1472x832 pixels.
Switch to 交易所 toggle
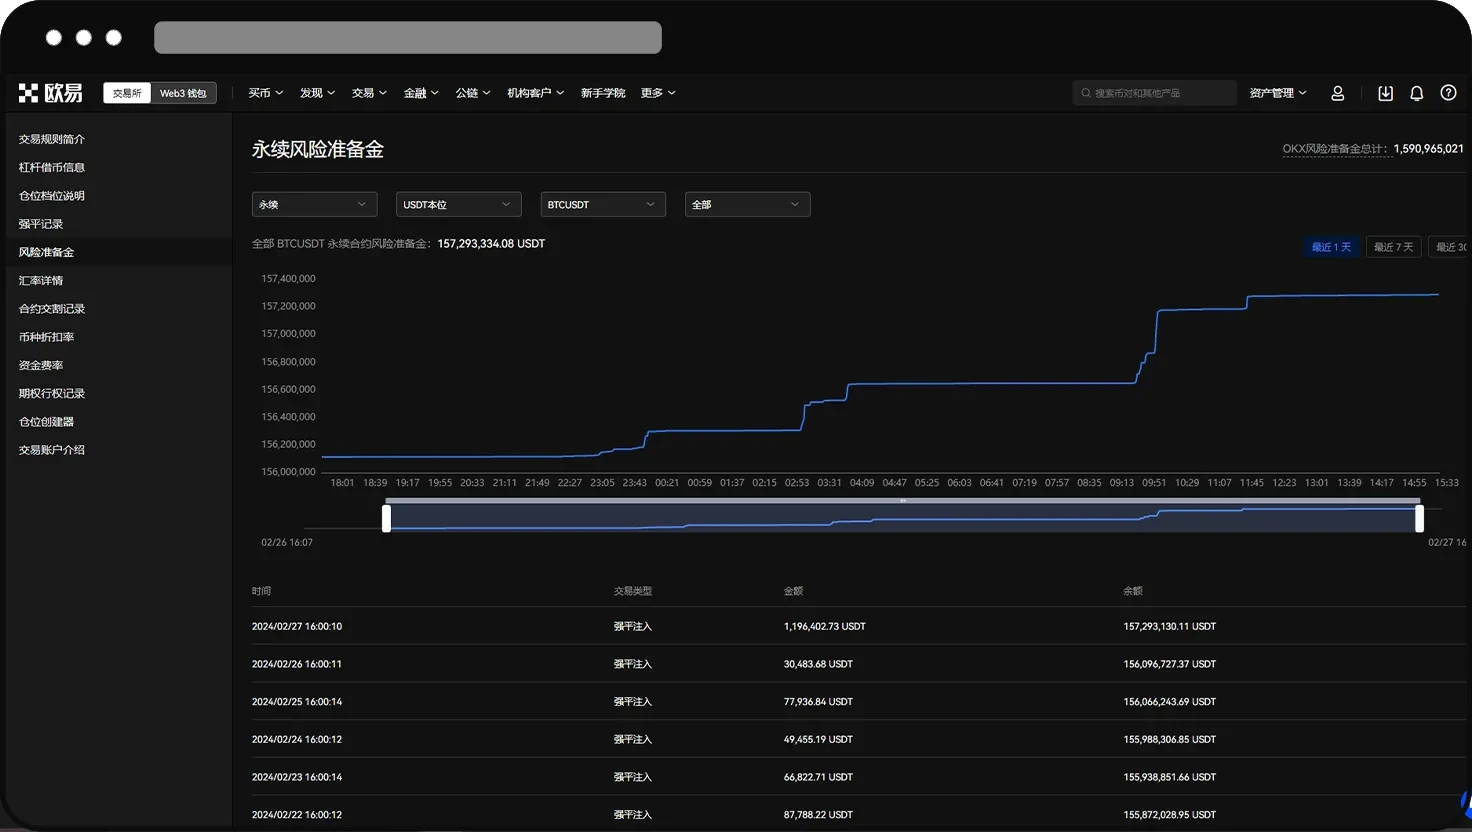click(127, 93)
